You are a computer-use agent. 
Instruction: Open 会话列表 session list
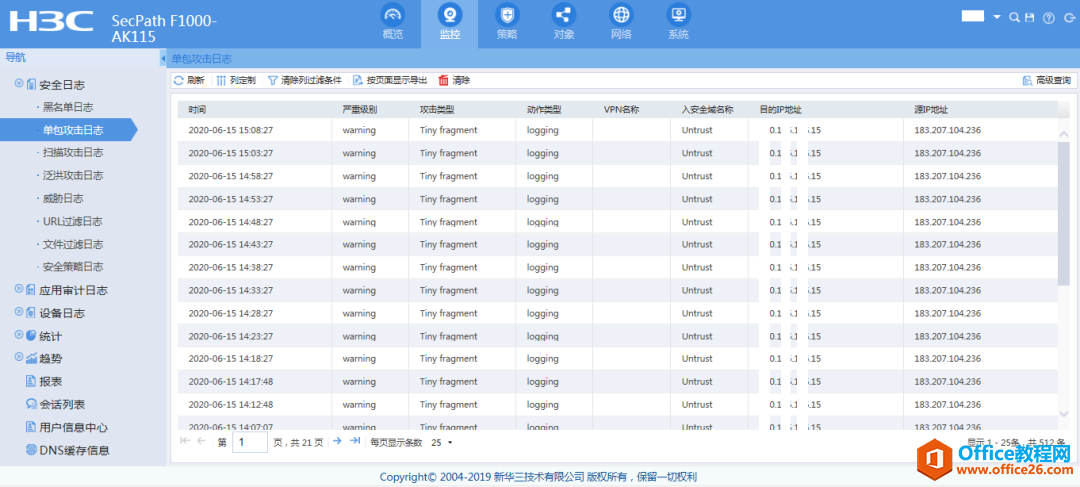point(55,404)
